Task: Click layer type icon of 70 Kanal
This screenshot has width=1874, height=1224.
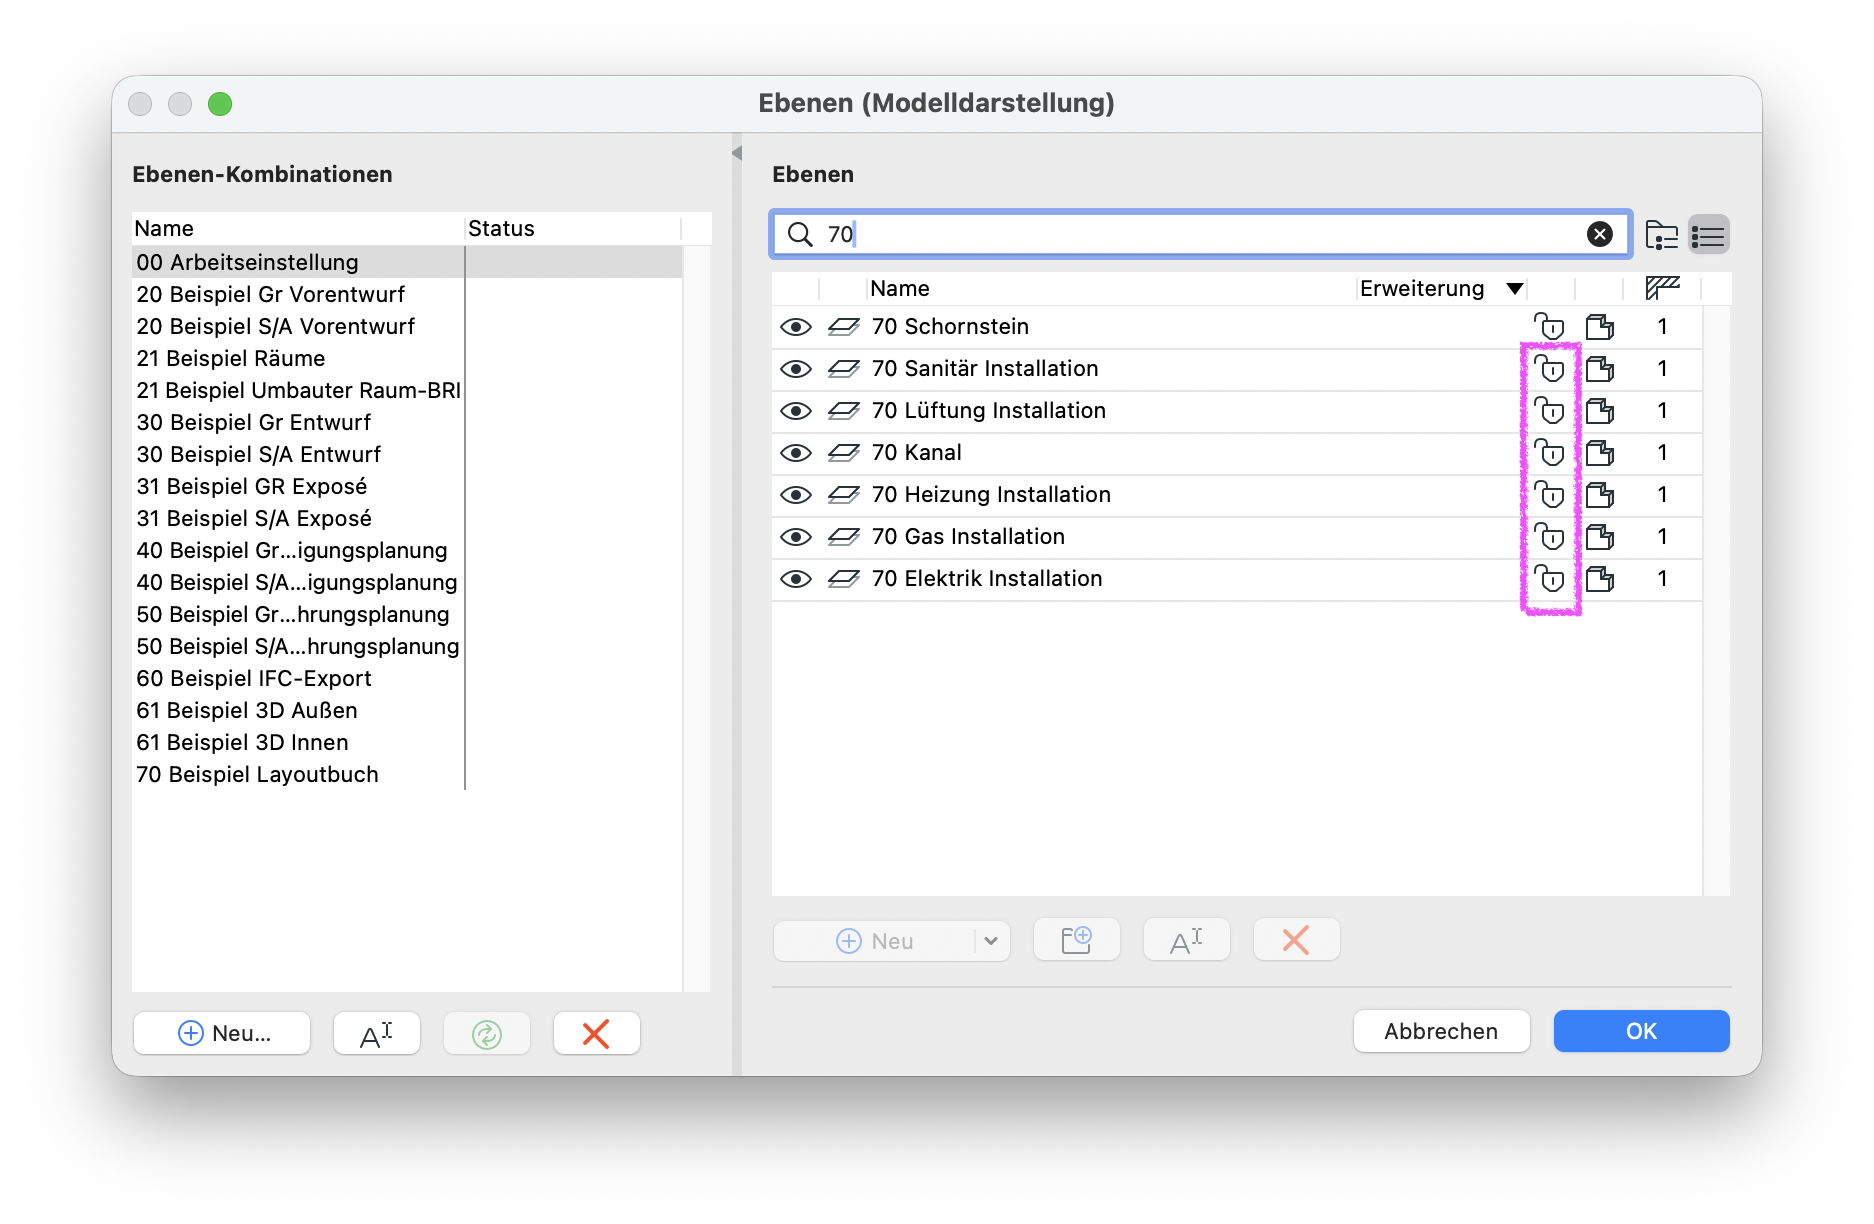Action: coord(844,453)
